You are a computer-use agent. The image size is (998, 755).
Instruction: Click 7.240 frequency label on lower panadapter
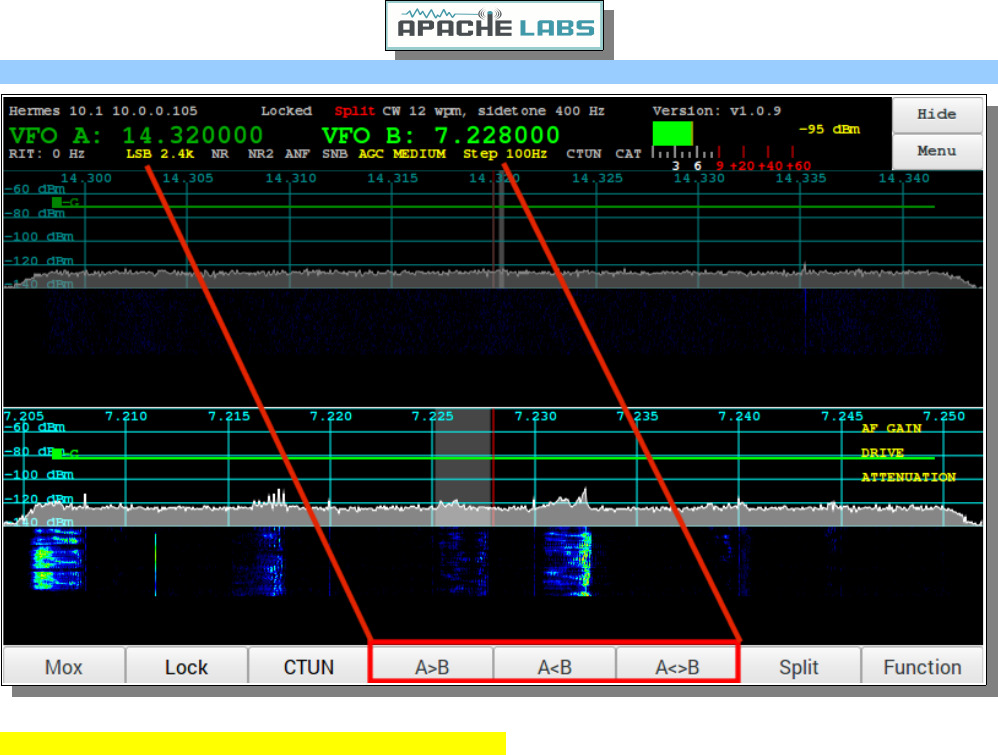click(x=740, y=416)
